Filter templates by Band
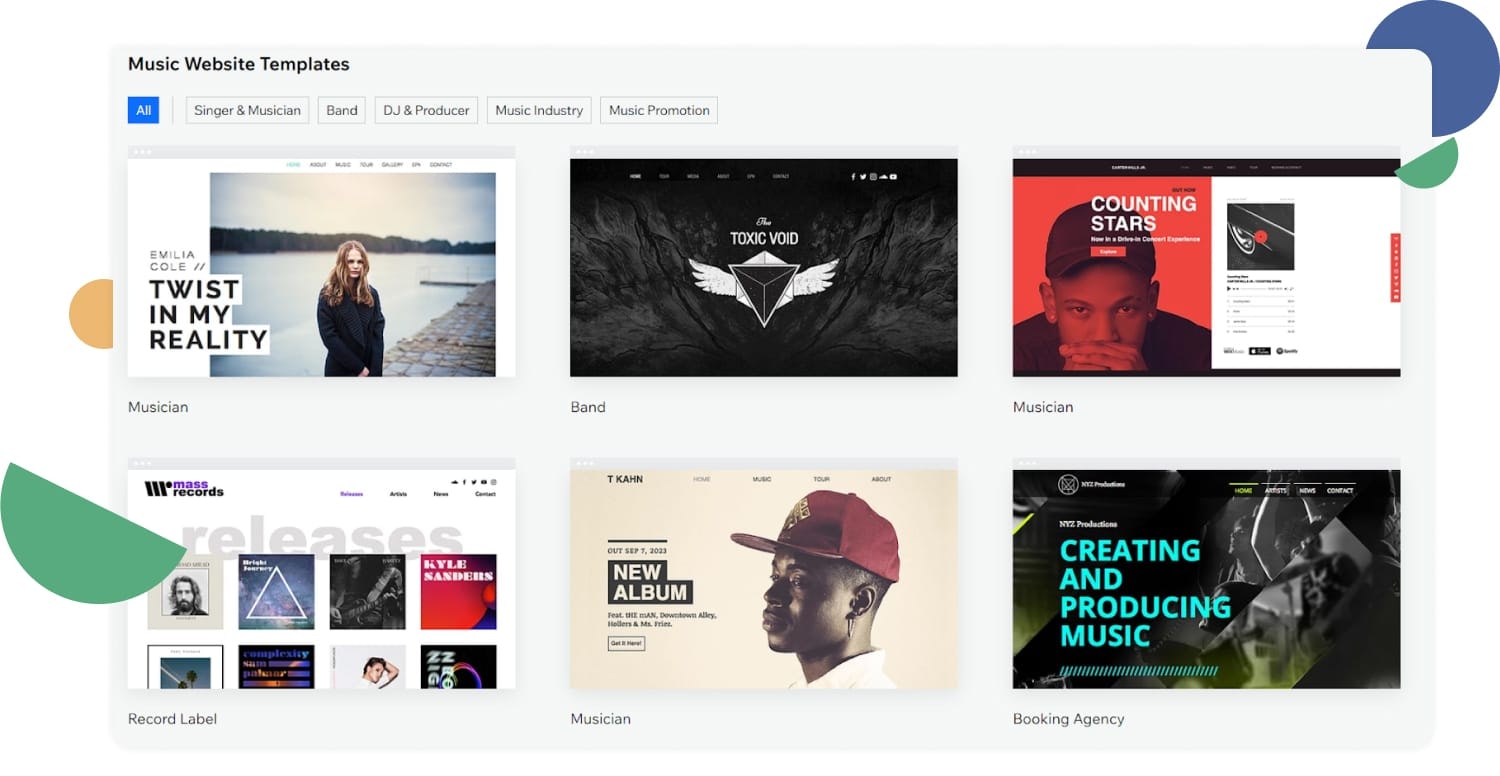This screenshot has height=776, width=1500. [342, 110]
